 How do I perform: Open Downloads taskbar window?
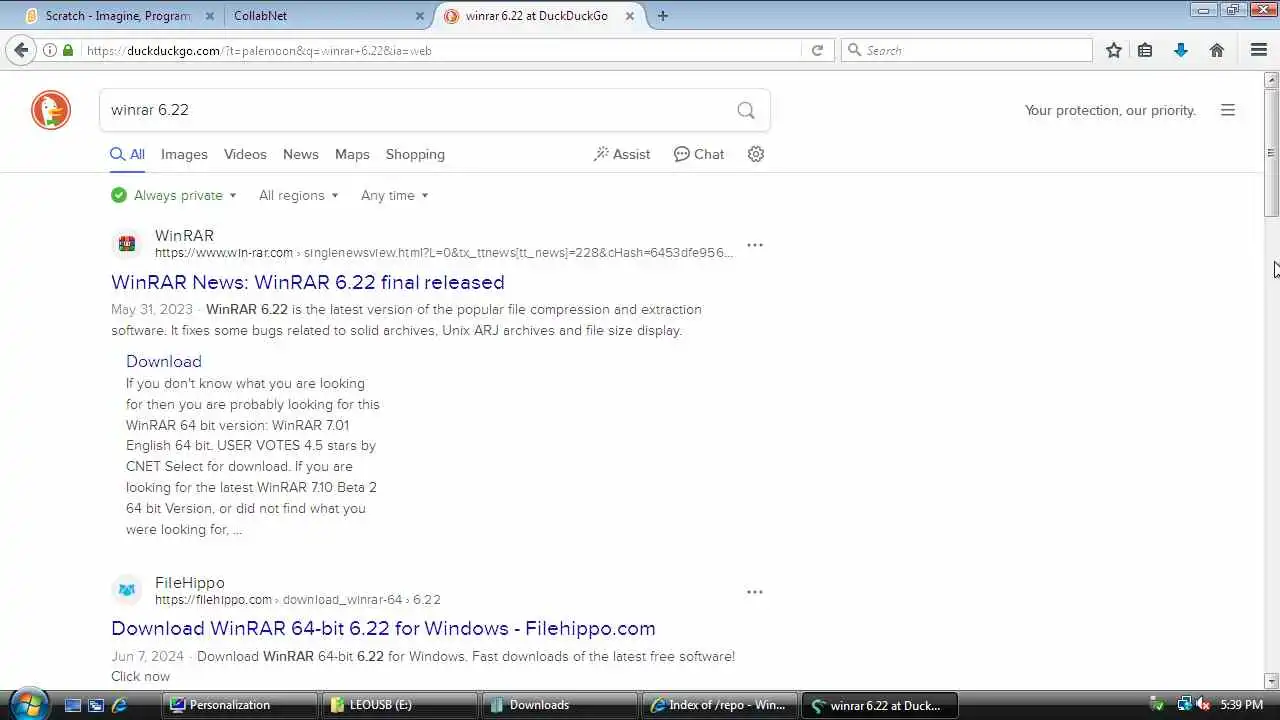click(560, 705)
